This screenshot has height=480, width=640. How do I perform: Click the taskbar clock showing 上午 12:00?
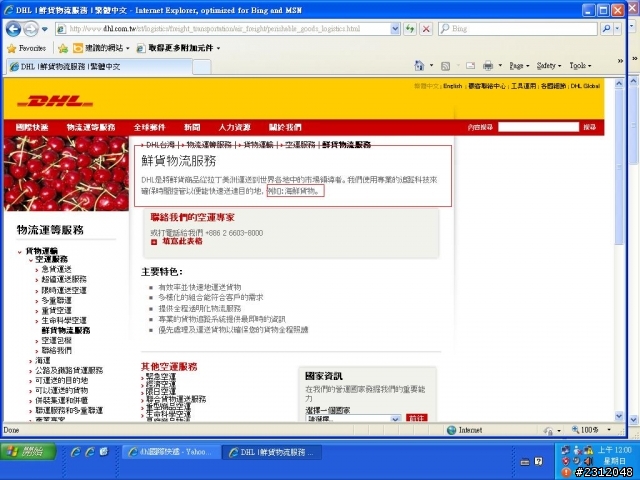click(x=615, y=450)
